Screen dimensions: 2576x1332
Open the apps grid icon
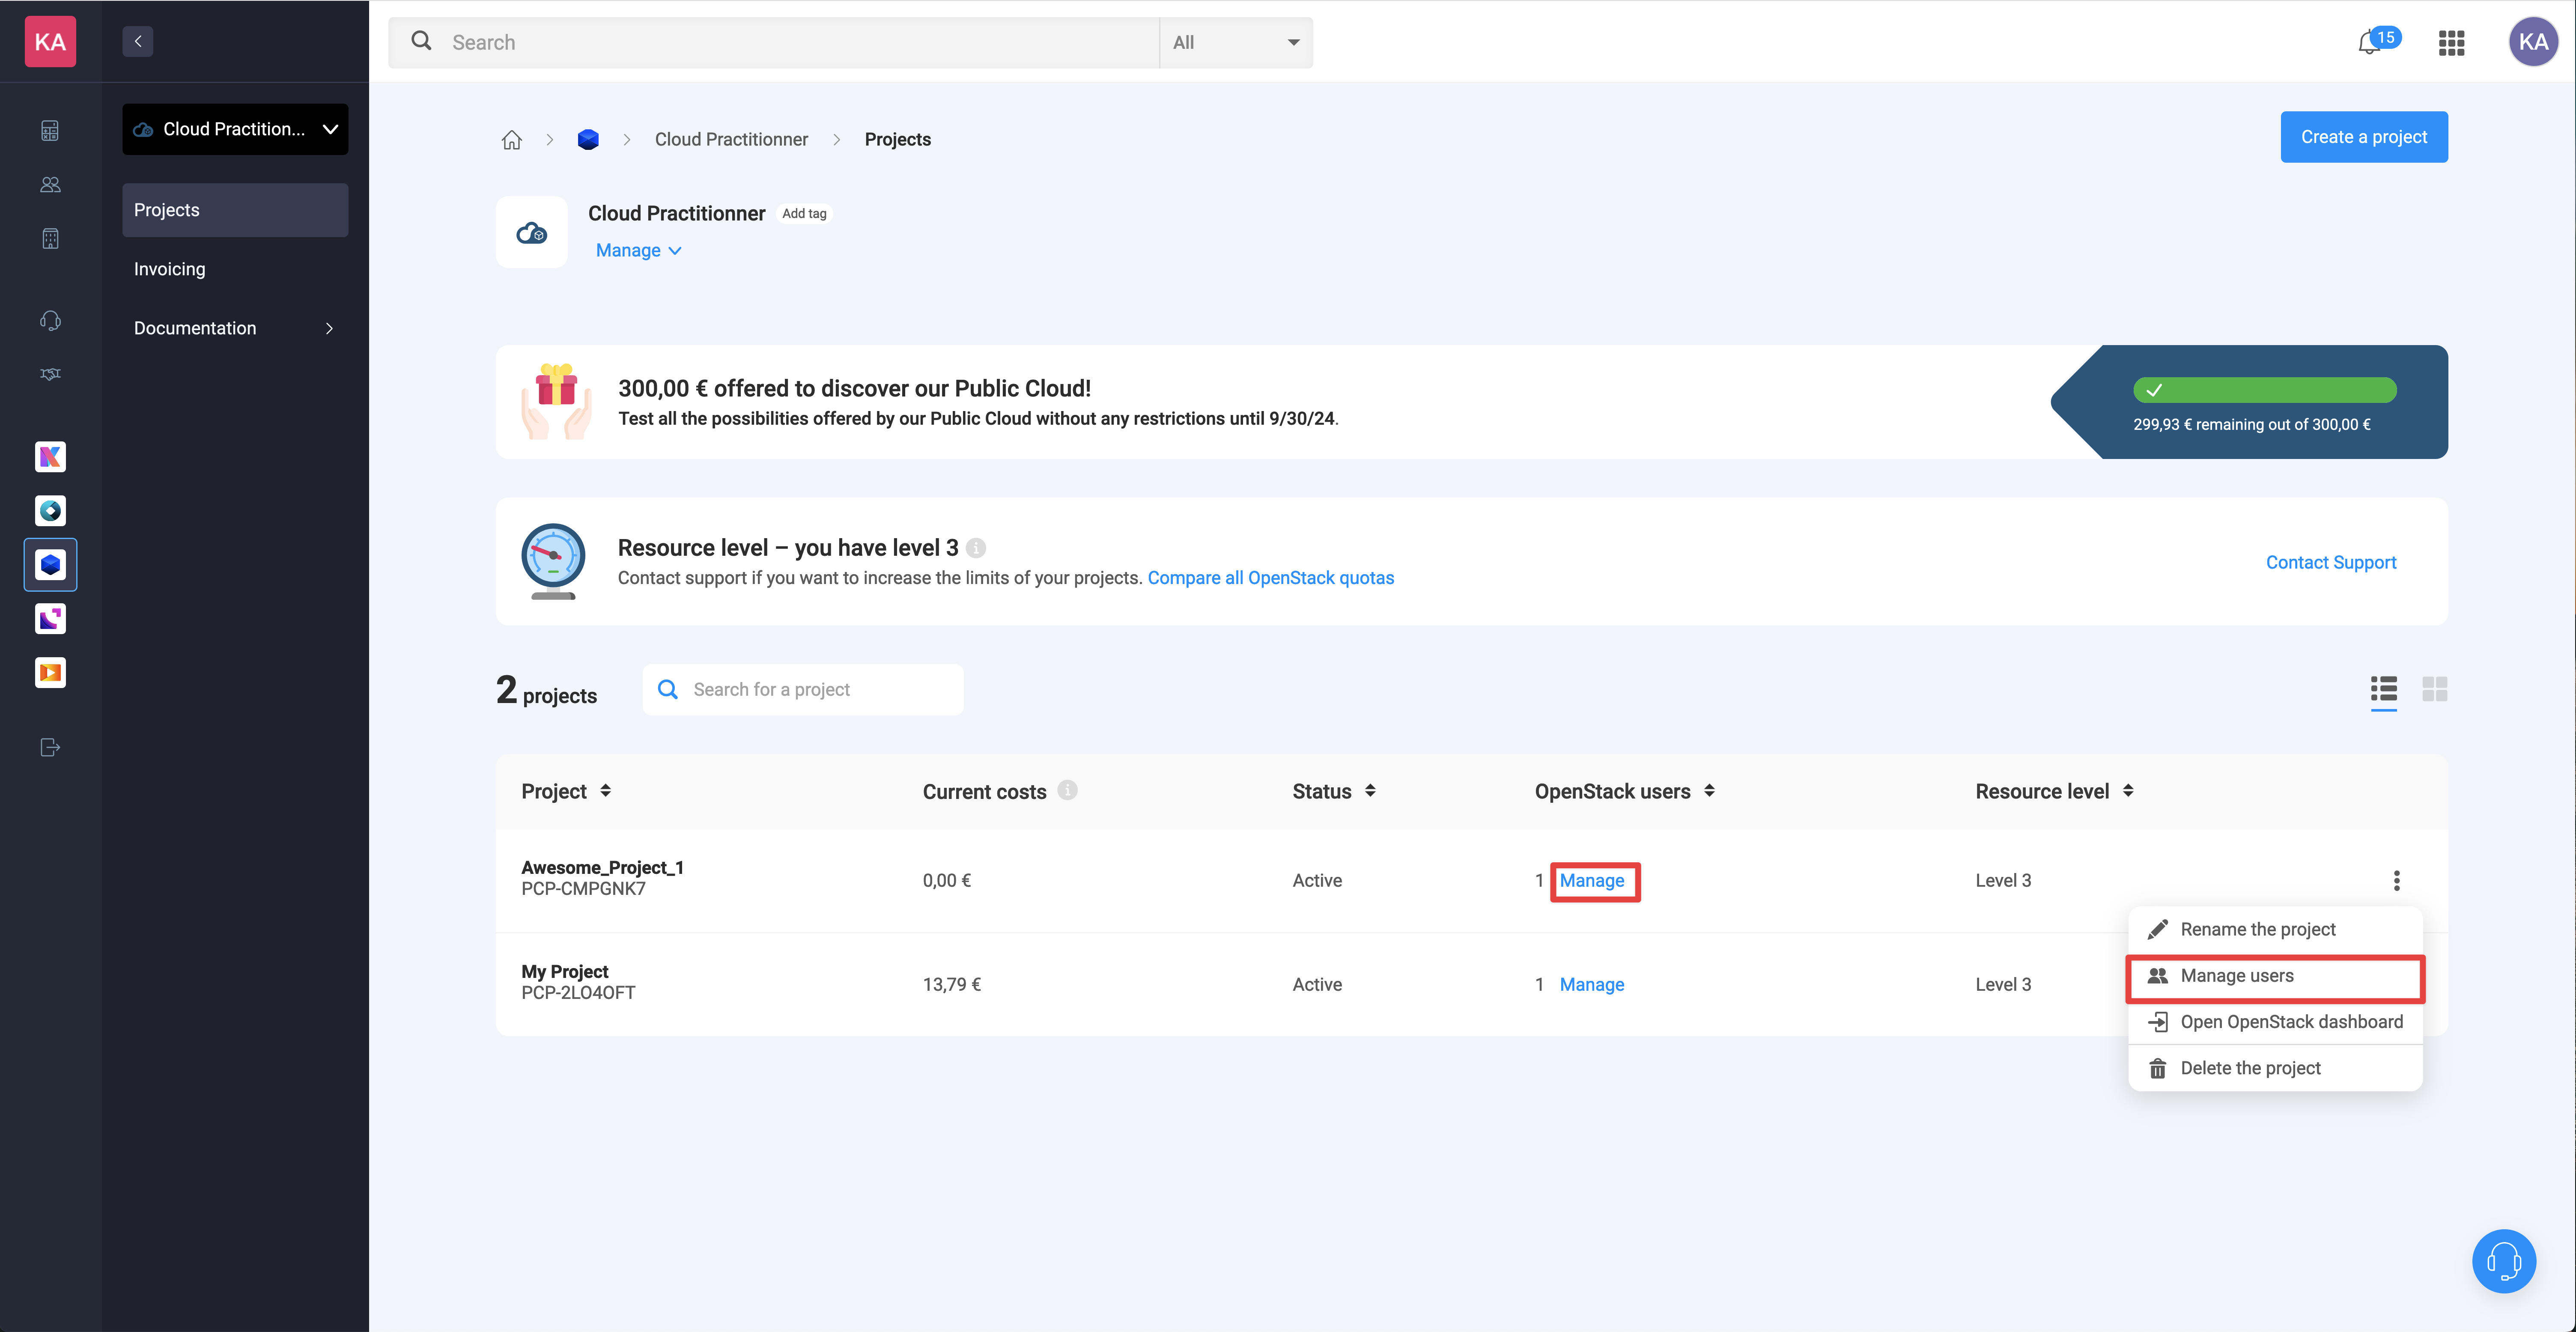(x=2451, y=43)
